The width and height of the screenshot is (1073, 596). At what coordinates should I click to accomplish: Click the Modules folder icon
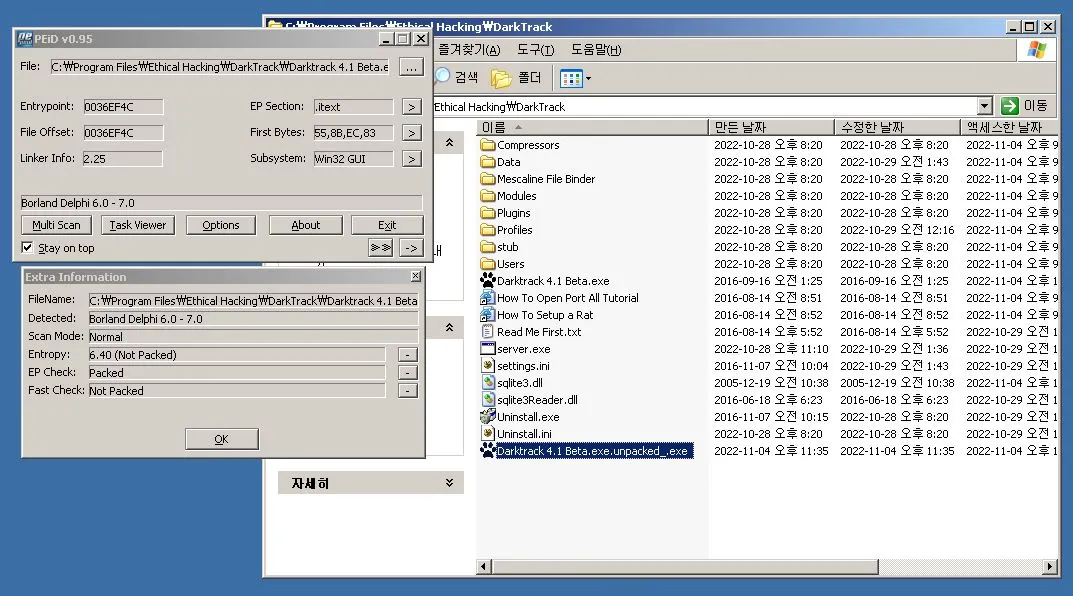[x=487, y=196]
